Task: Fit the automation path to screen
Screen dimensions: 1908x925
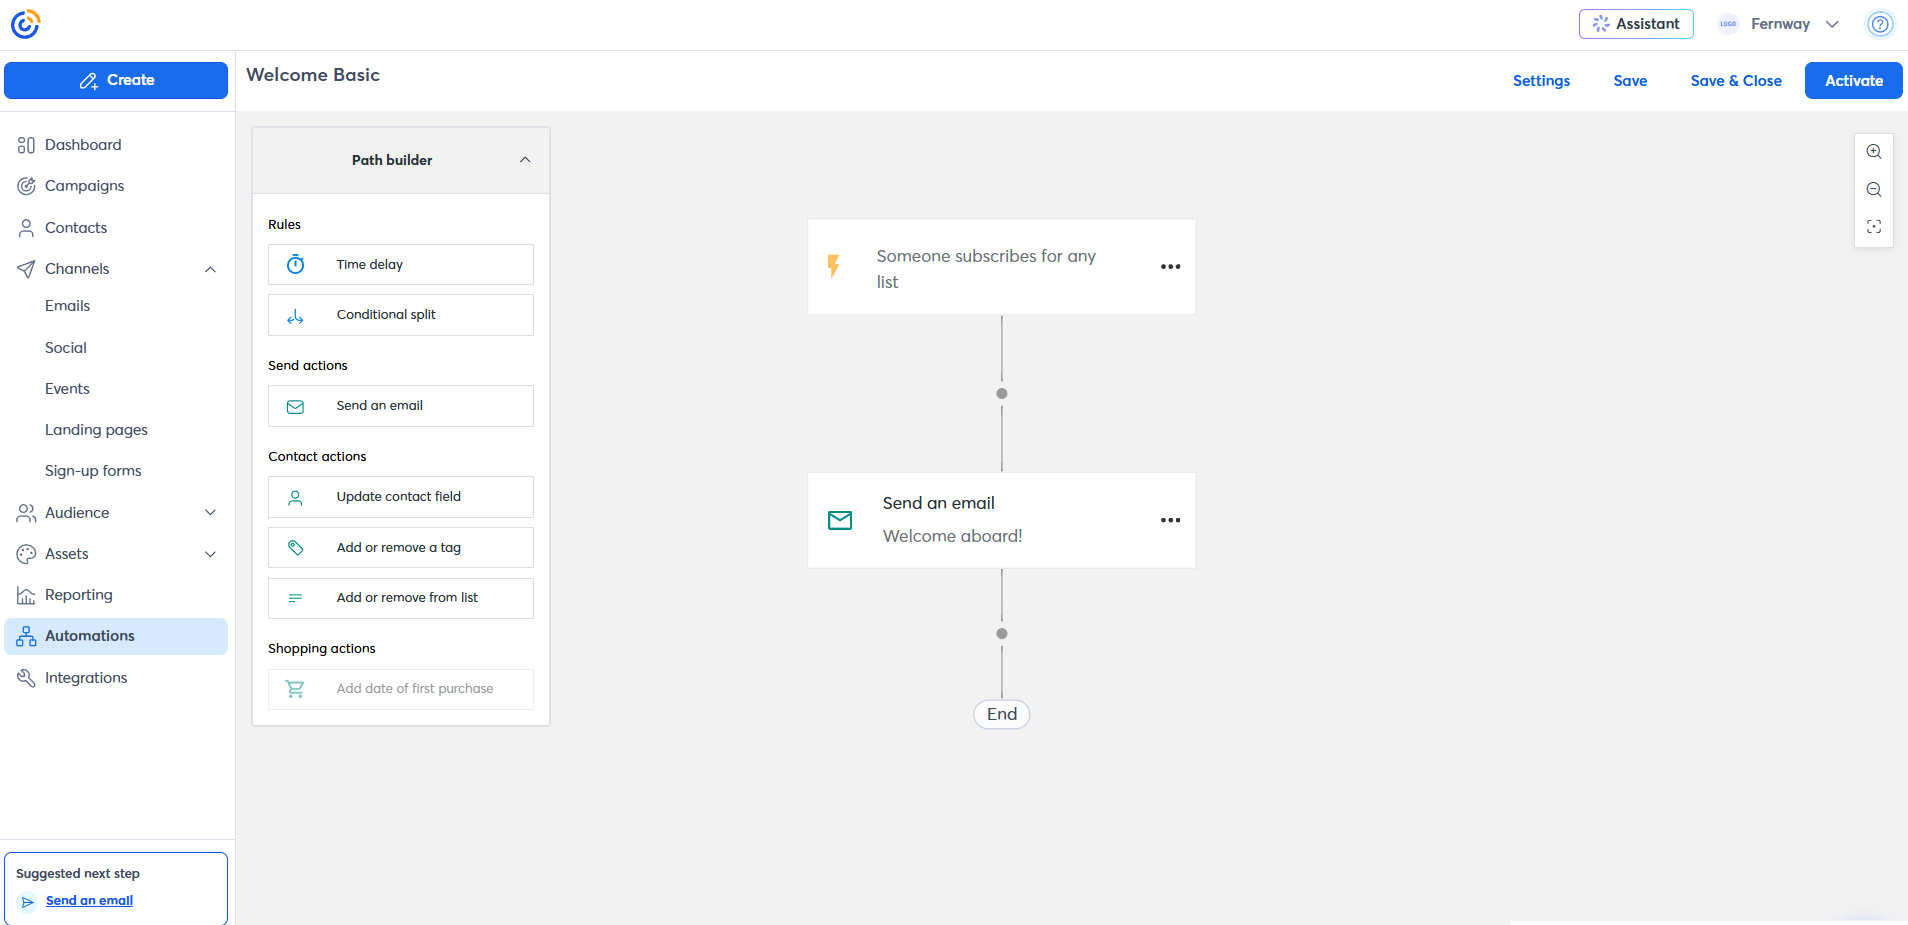Action: point(1874,227)
